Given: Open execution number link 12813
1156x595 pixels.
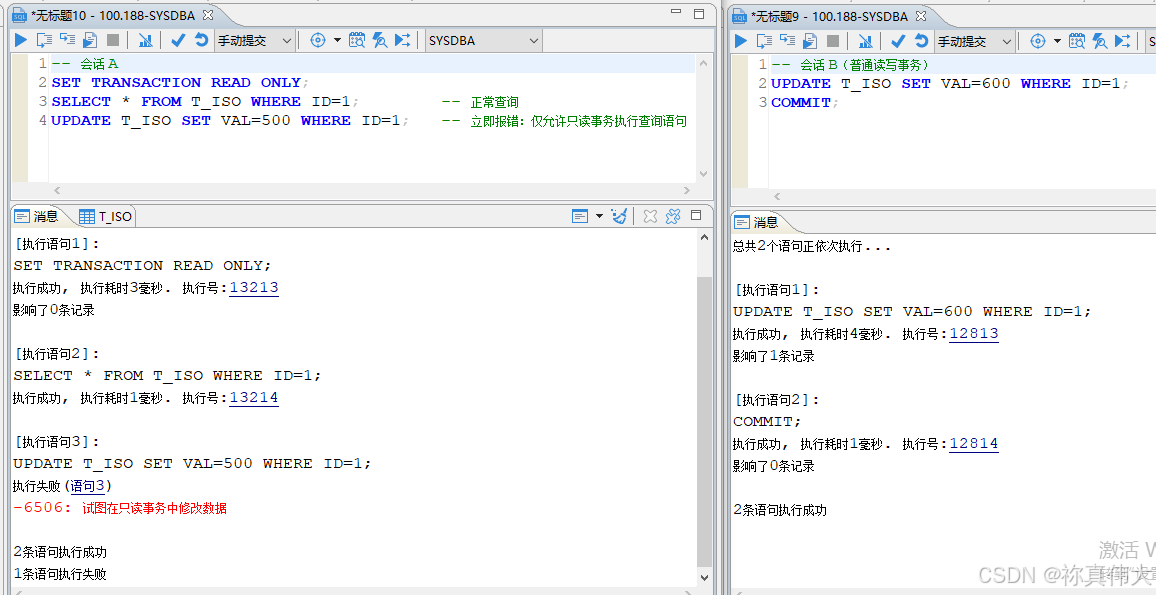Looking at the screenshot, I should coord(974,334).
